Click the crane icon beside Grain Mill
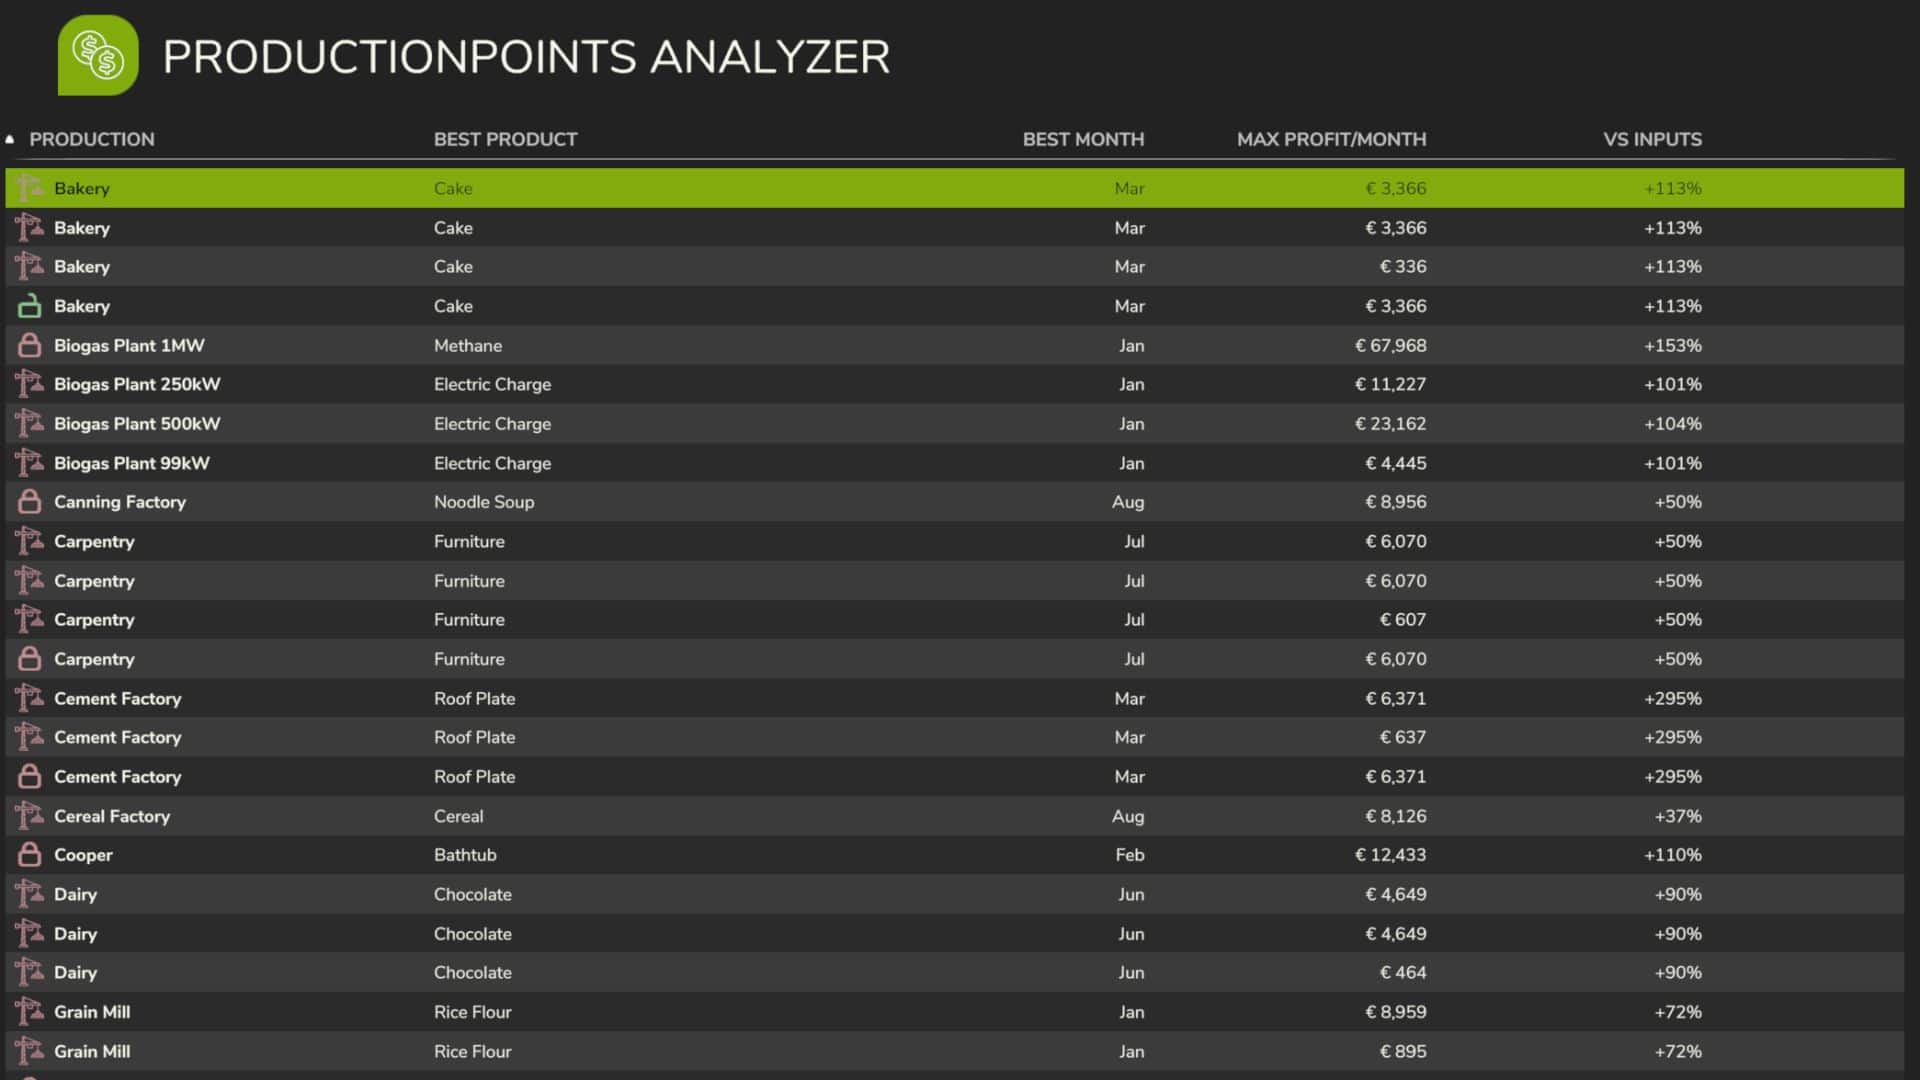The width and height of the screenshot is (1920, 1080). [x=29, y=1012]
